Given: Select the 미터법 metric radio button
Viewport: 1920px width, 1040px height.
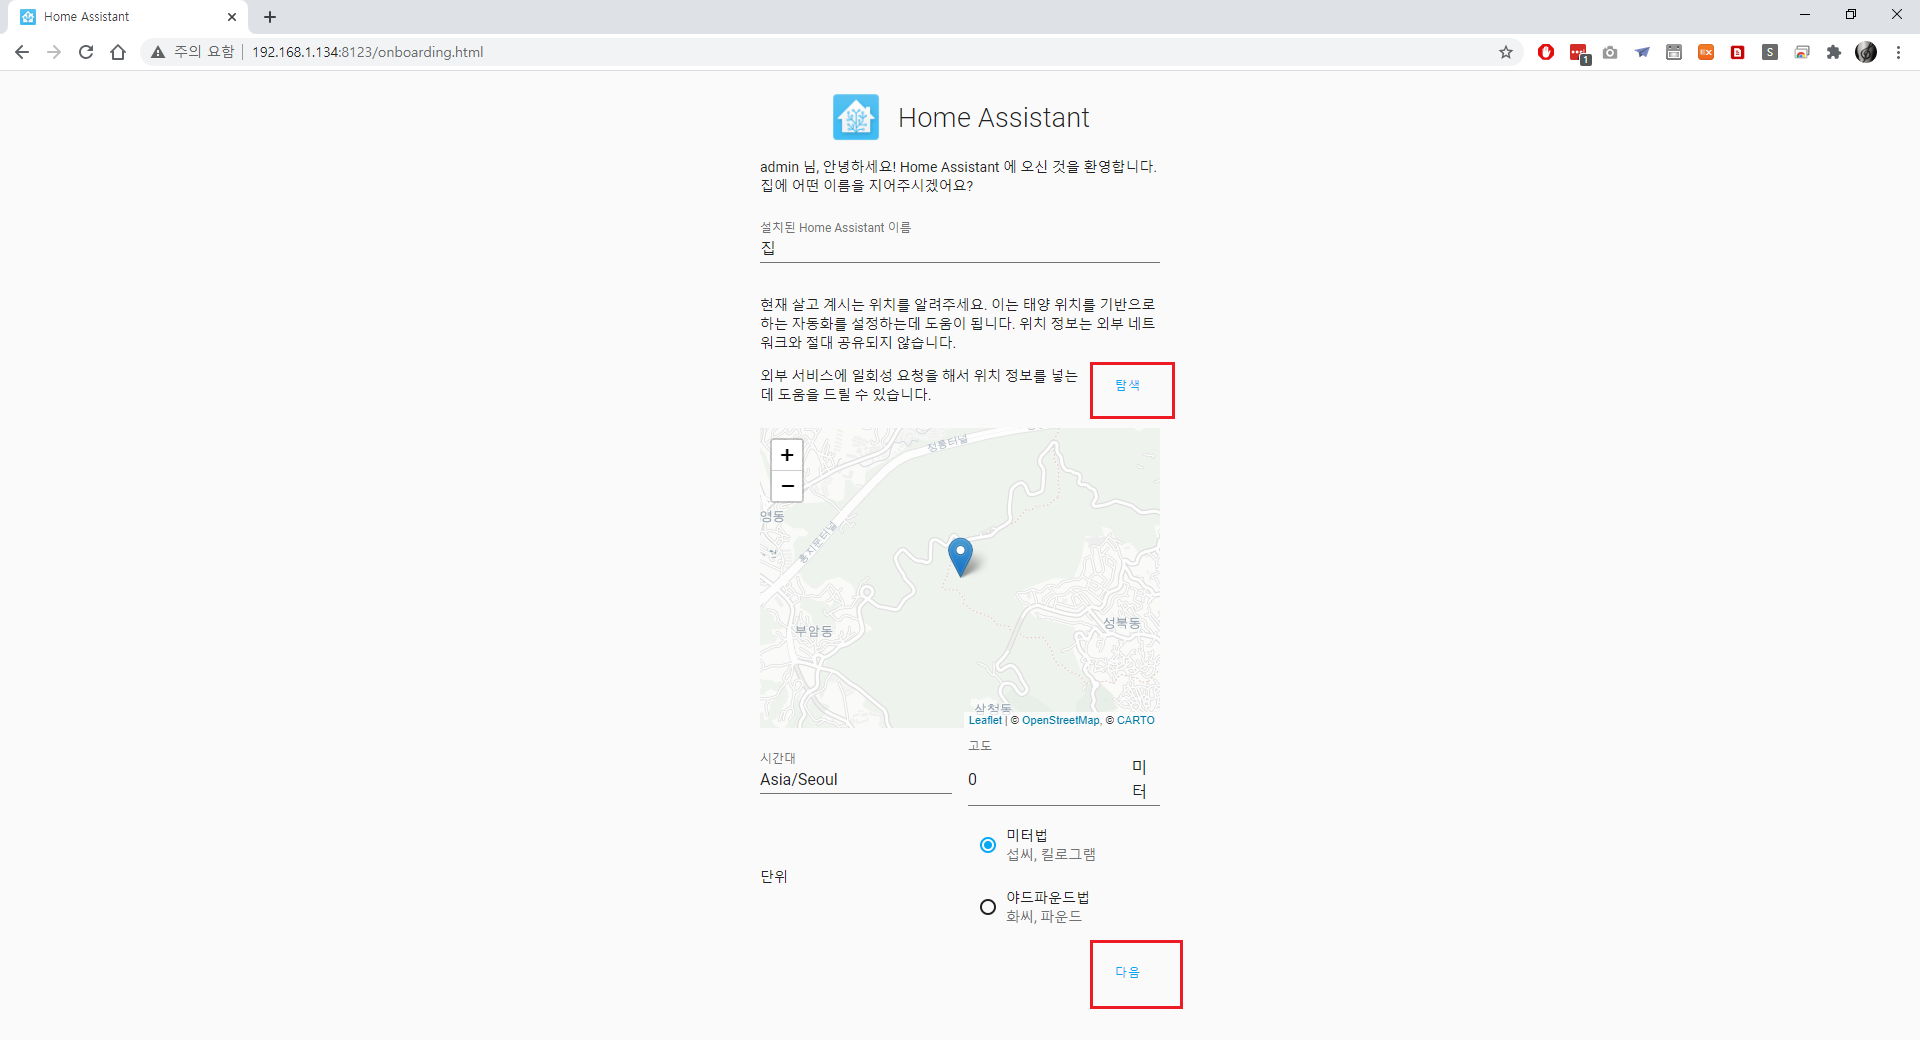Looking at the screenshot, I should [x=988, y=845].
